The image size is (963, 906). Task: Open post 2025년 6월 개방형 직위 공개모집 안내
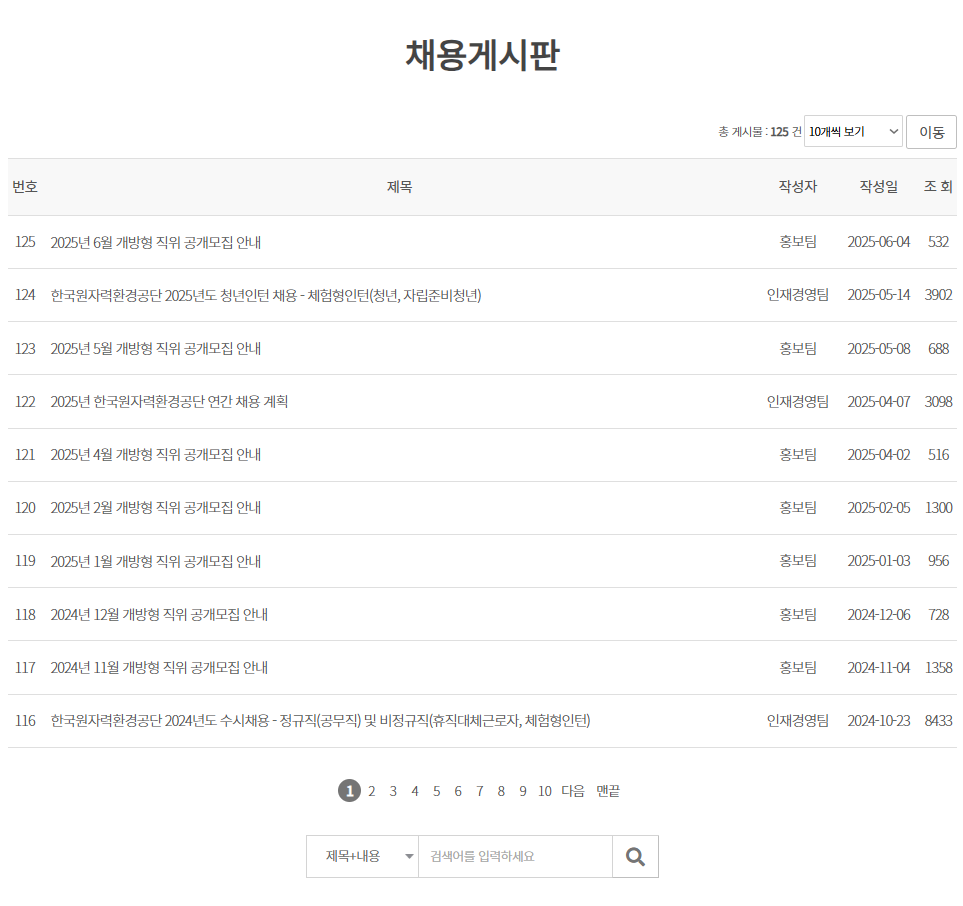click(x=155, y=242)
